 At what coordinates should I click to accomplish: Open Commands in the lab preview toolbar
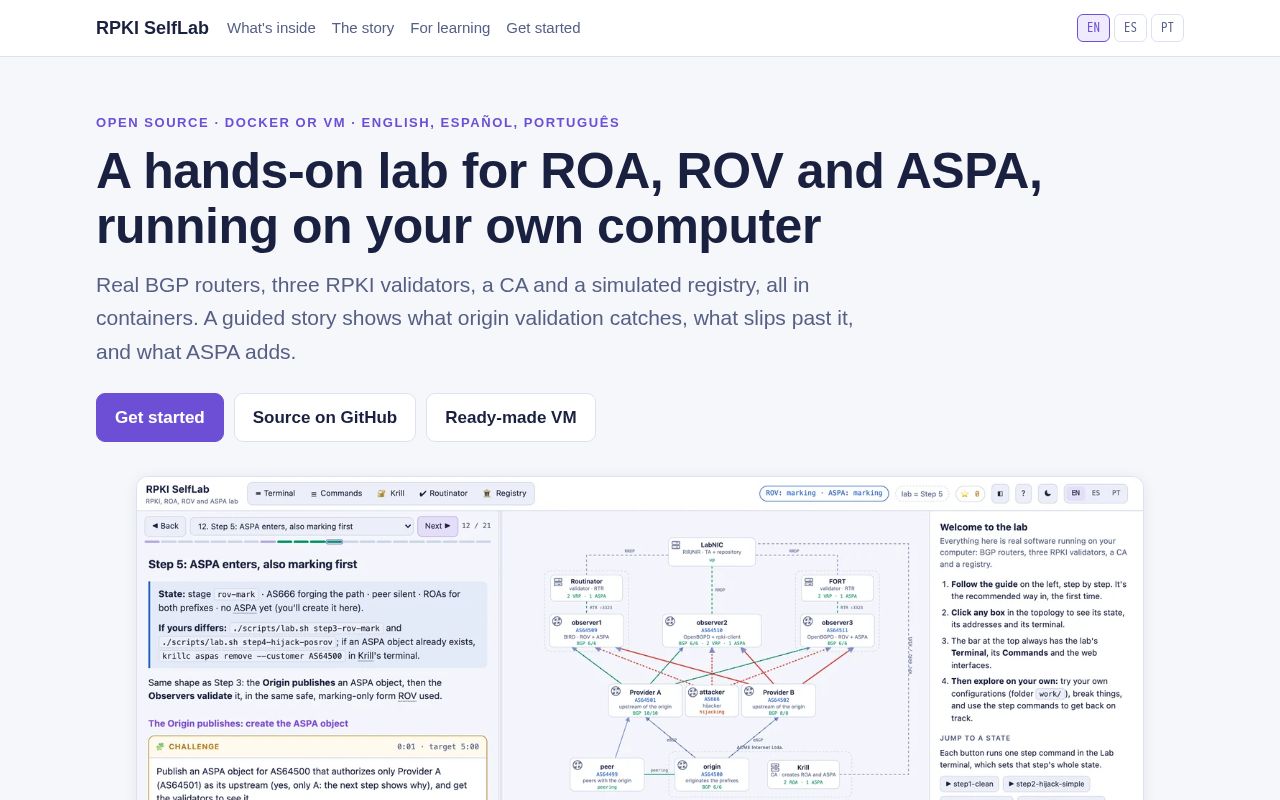336,493
